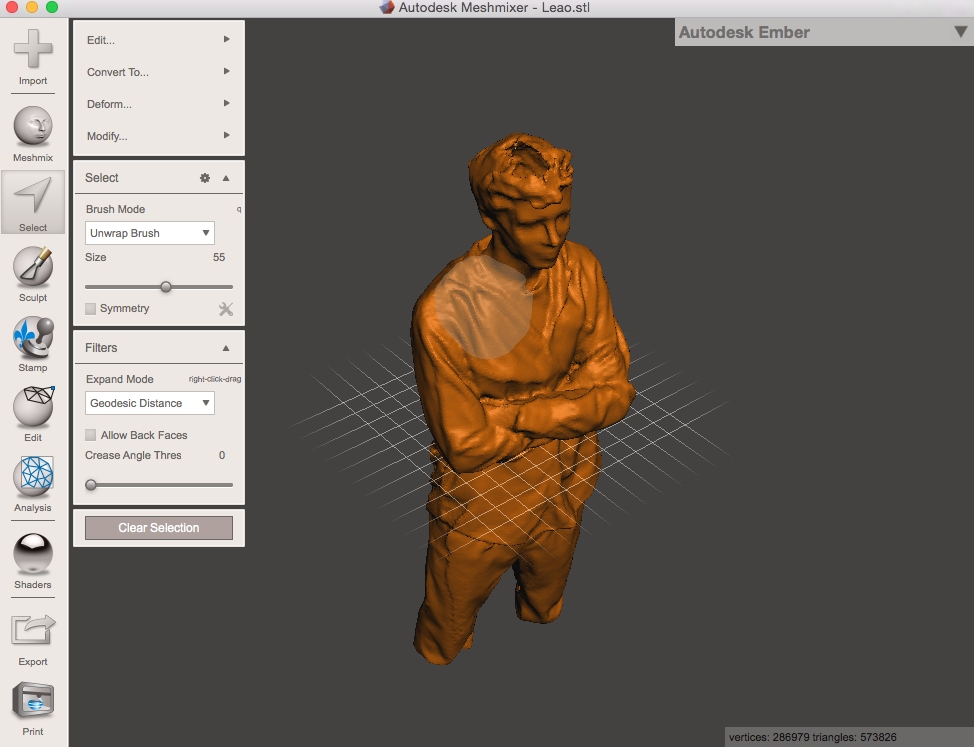Activate the Select tool
The height and width of the screenshot is (747, 974).
click(33, 202)
